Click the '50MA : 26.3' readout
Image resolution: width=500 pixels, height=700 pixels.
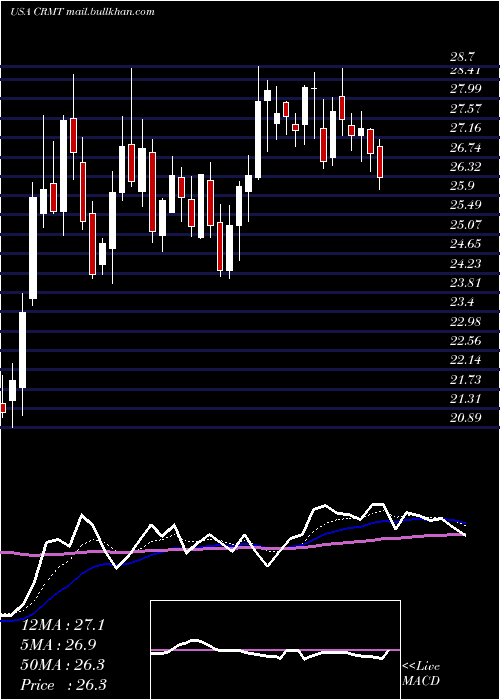pyautogui.click(x=63, y=665)
